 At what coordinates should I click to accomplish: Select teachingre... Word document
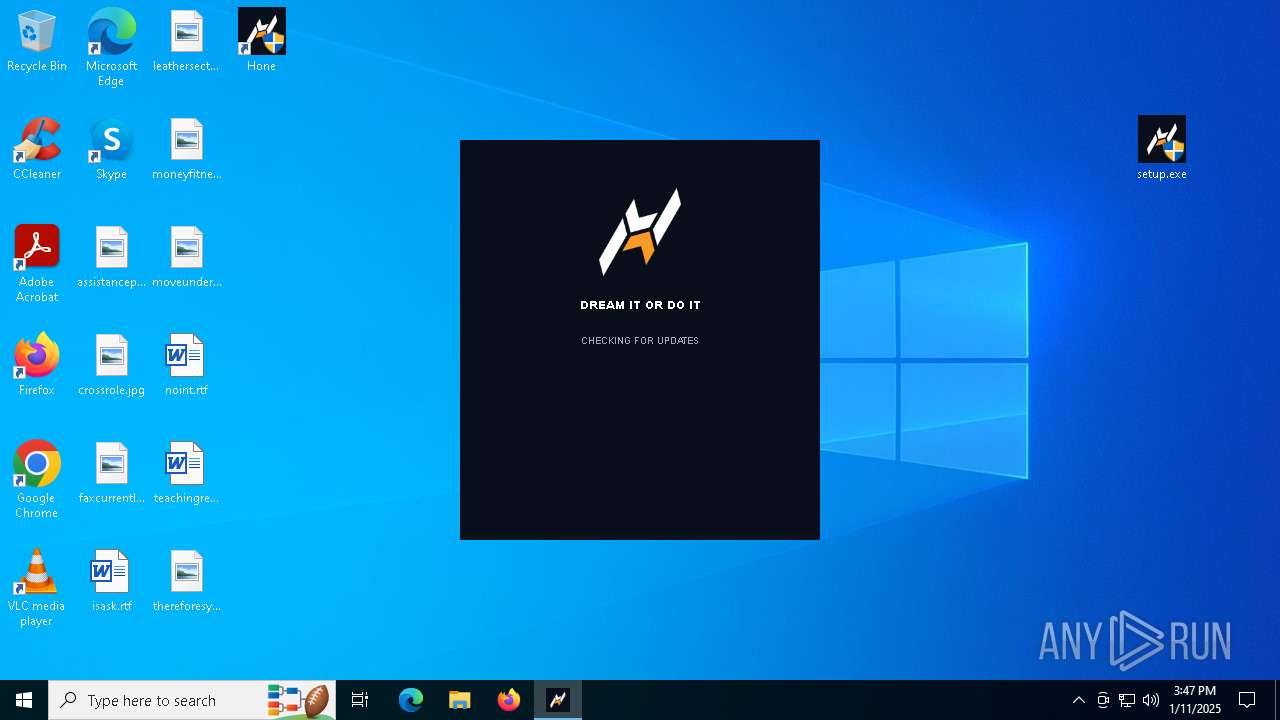point(186,474)
